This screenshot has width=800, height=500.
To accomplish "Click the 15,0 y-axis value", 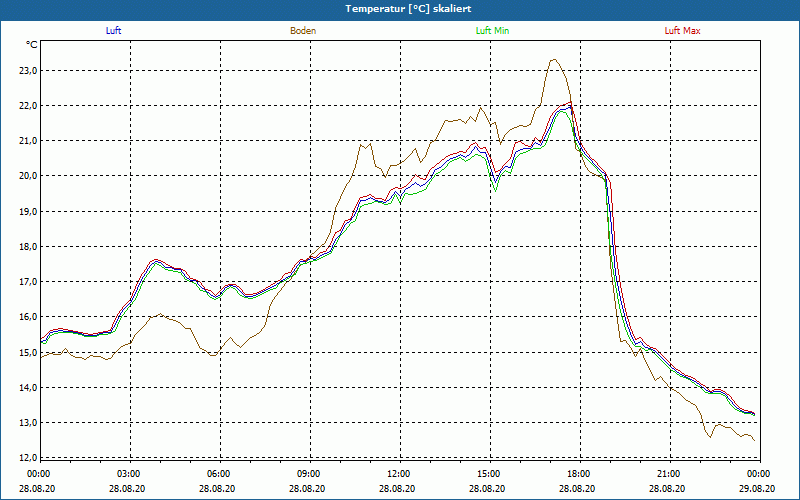I will (28, 352).
